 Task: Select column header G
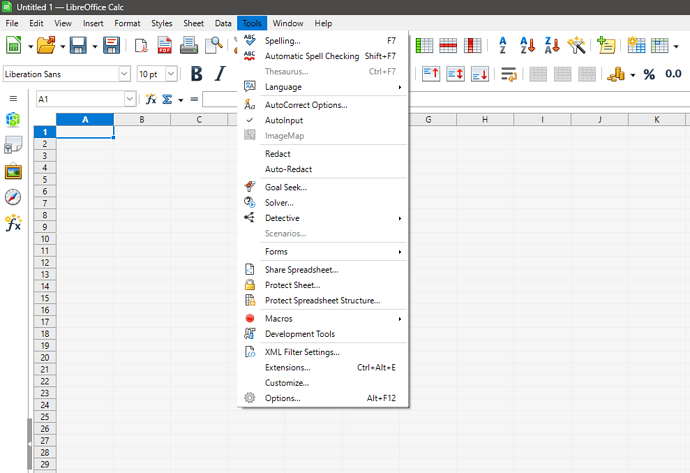pyautogui.click(x=428, y=120)
